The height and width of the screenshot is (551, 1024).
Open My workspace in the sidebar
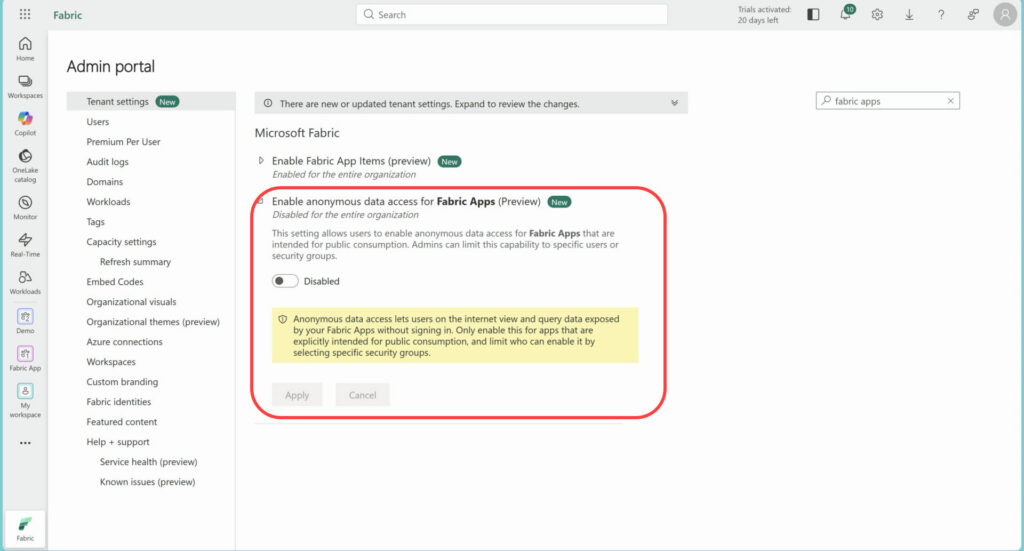25,400
